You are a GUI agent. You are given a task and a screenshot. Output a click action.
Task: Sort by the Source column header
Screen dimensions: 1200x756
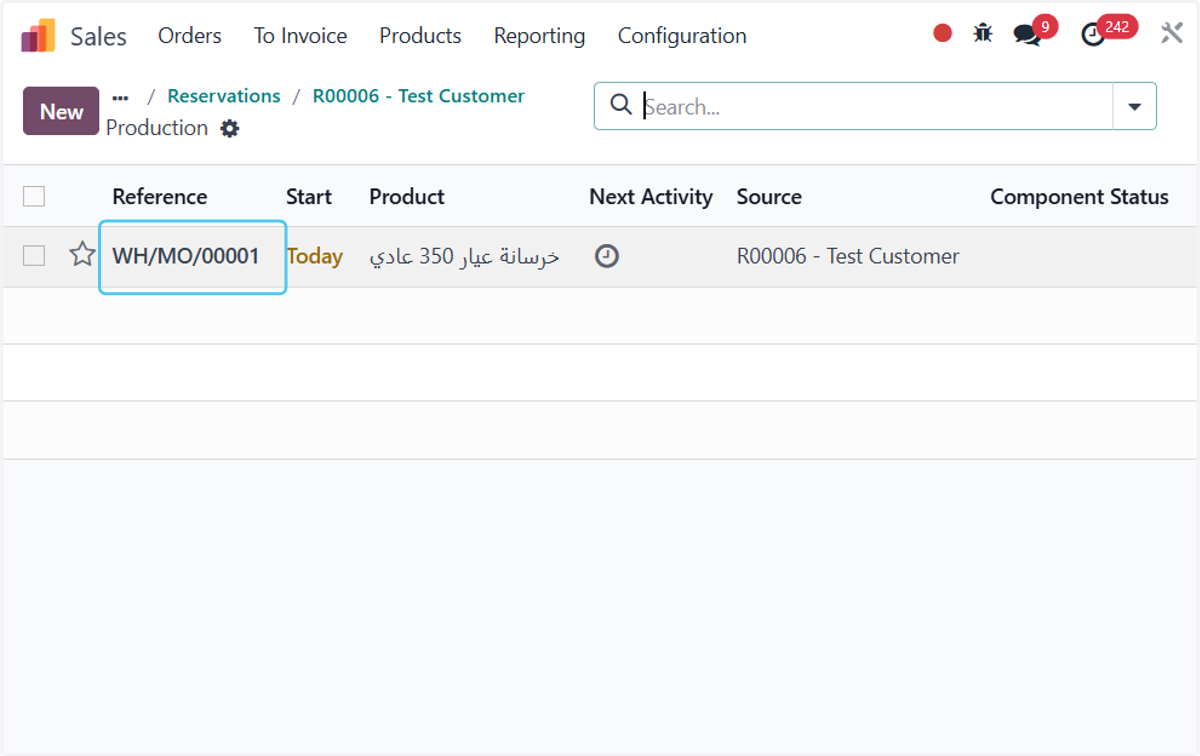[769, 197]
